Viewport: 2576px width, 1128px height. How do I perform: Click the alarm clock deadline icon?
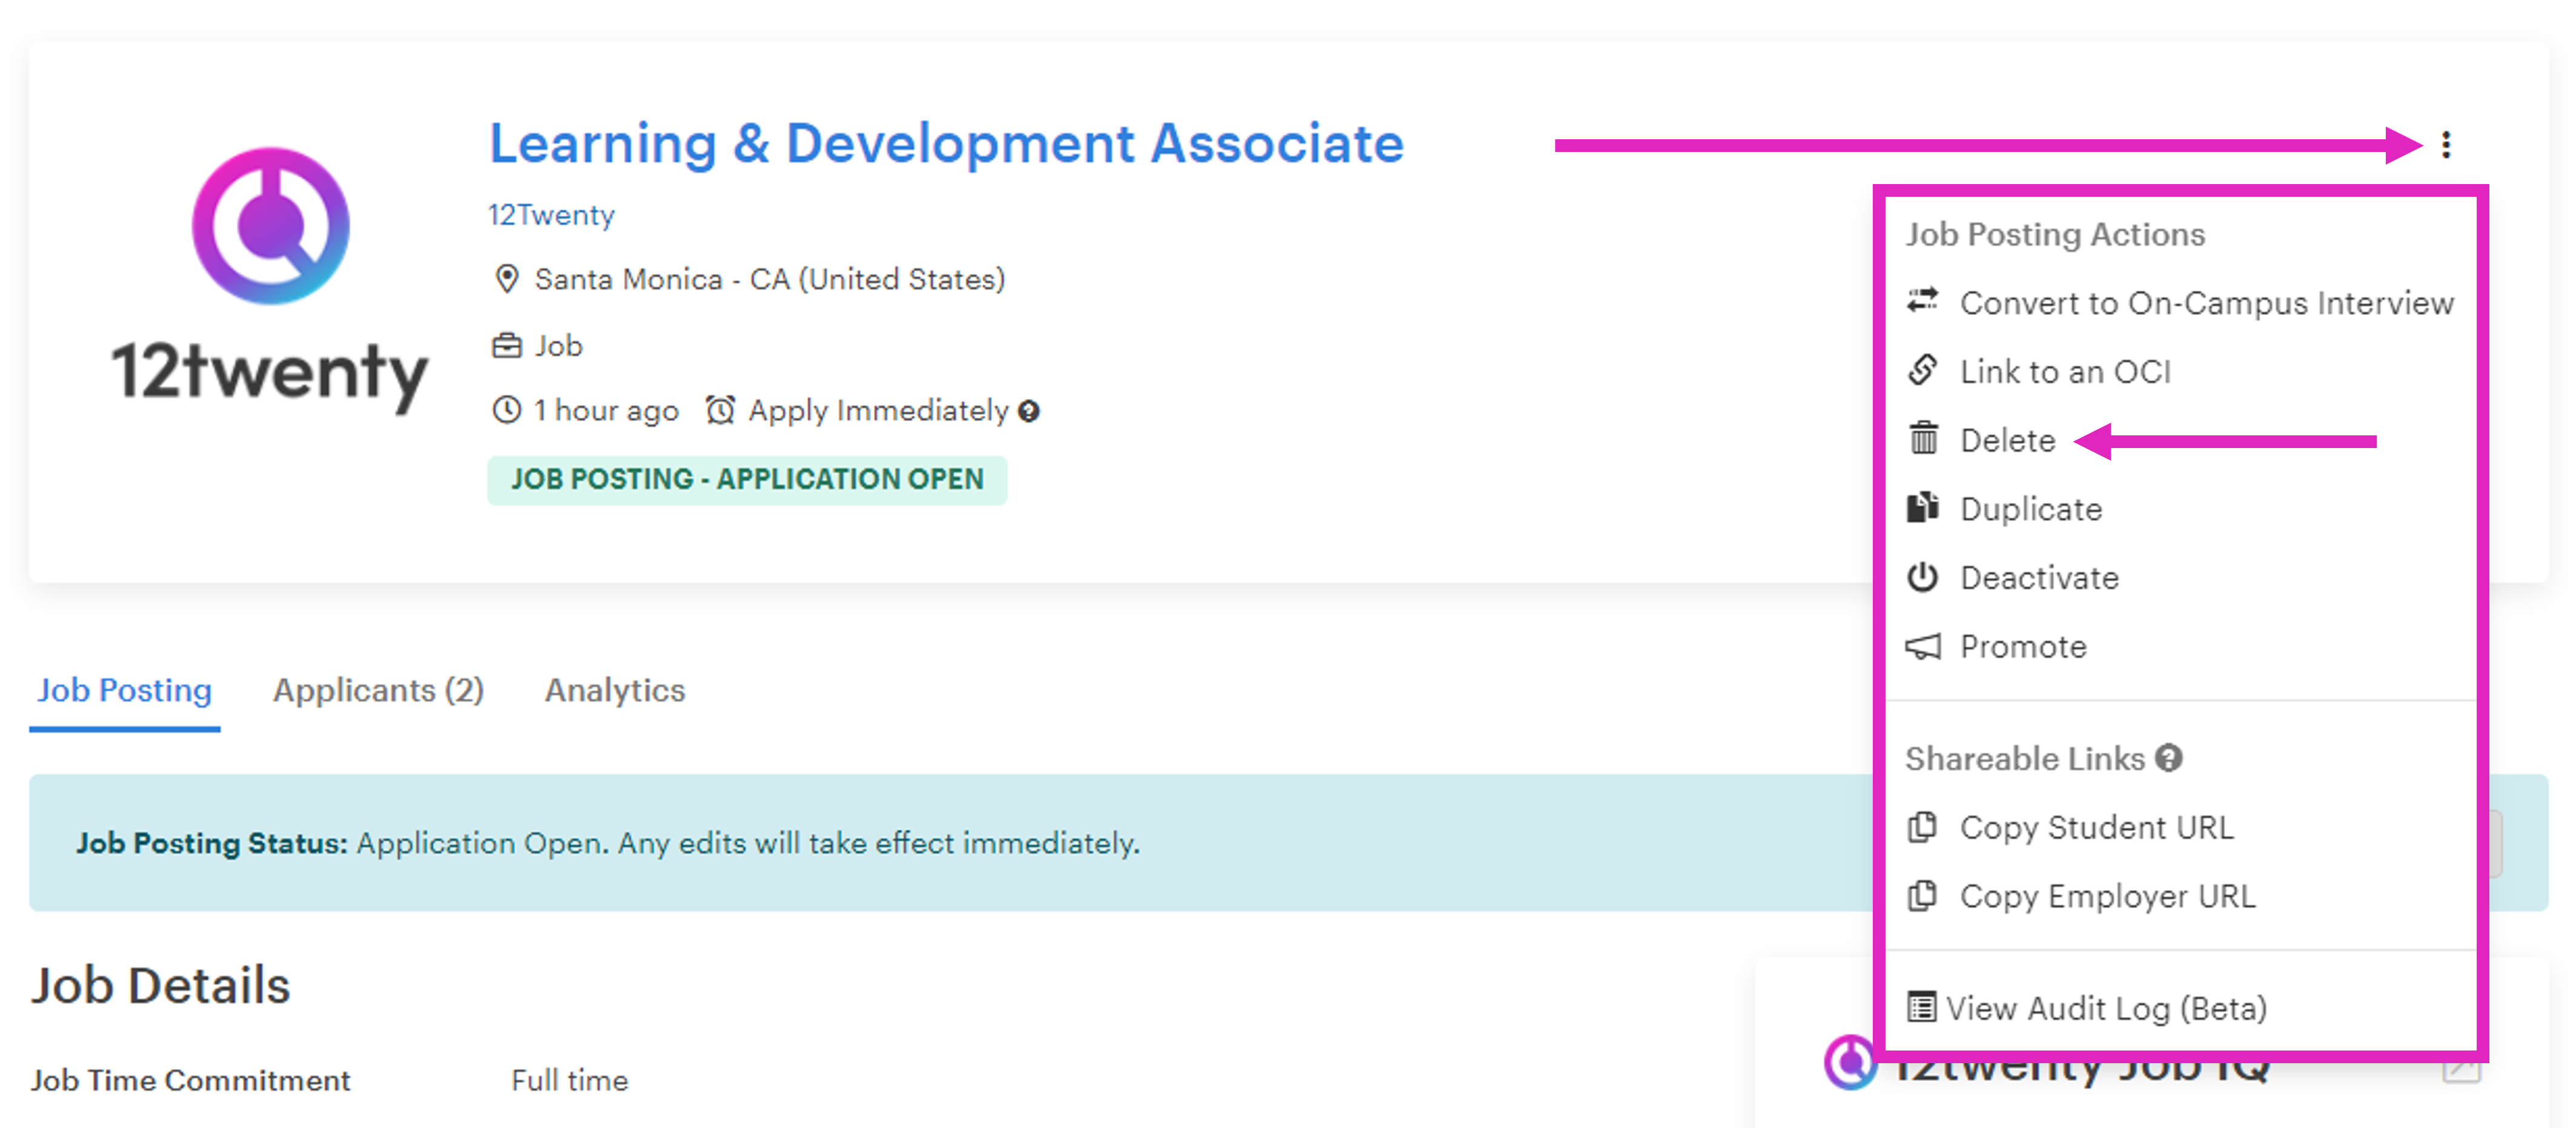(x=720, y=410)
